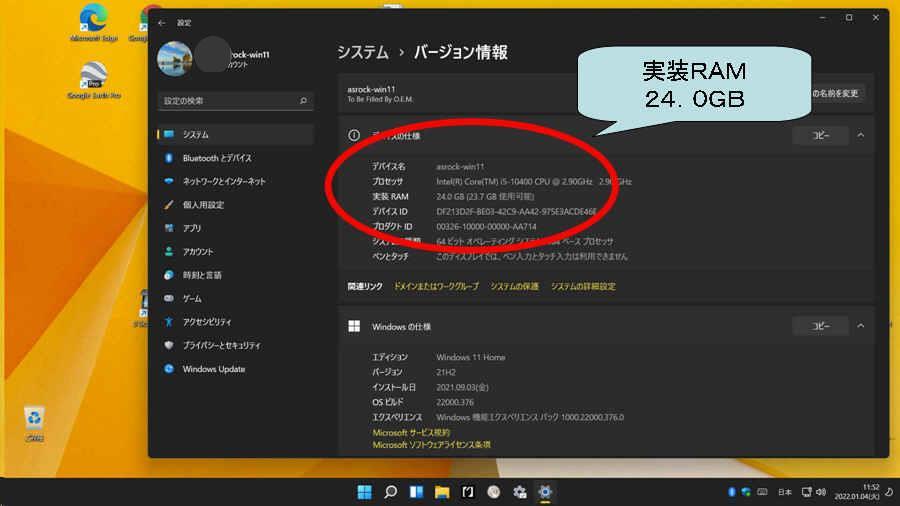Click the network icon in the sidebar
Viewport: 900px width, 506px height.
click(169, 181)
